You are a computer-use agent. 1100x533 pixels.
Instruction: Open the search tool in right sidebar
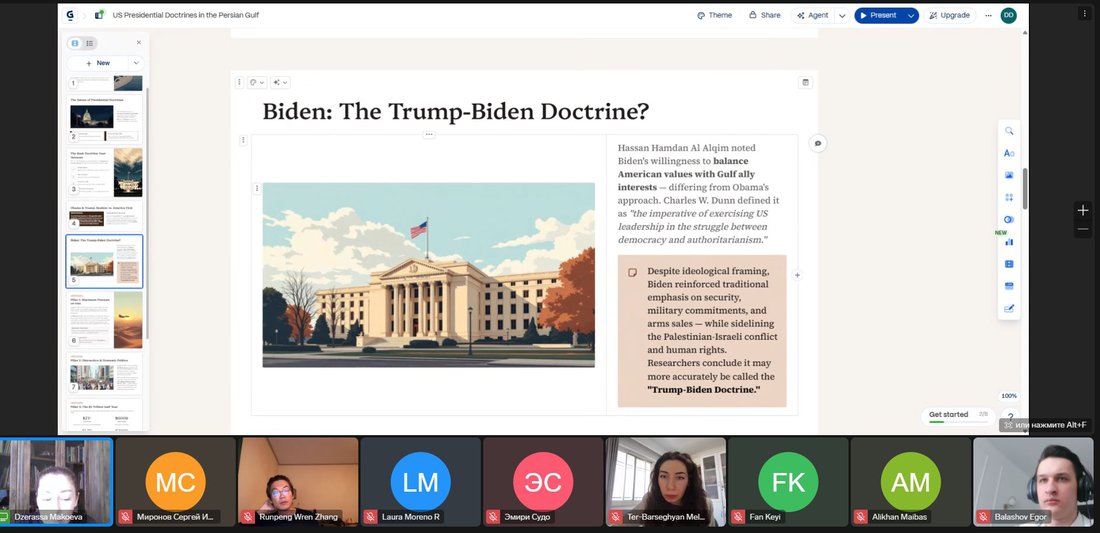tap(1009, 131)
